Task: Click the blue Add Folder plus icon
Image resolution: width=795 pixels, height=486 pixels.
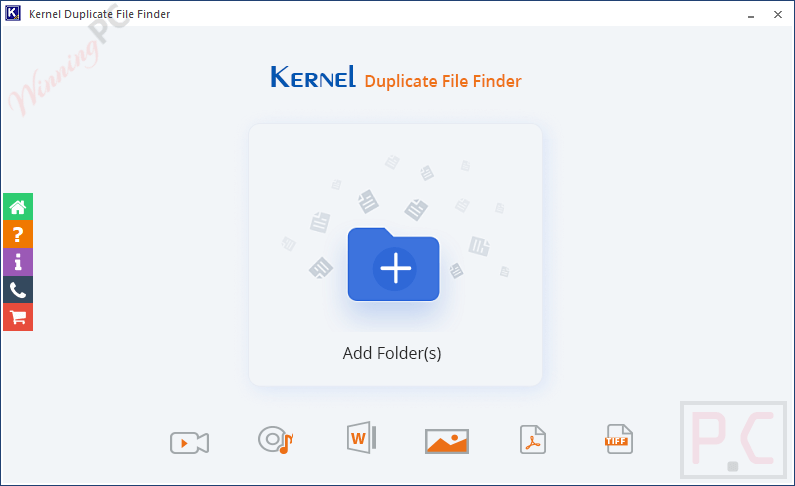Action: click(393, 264)
